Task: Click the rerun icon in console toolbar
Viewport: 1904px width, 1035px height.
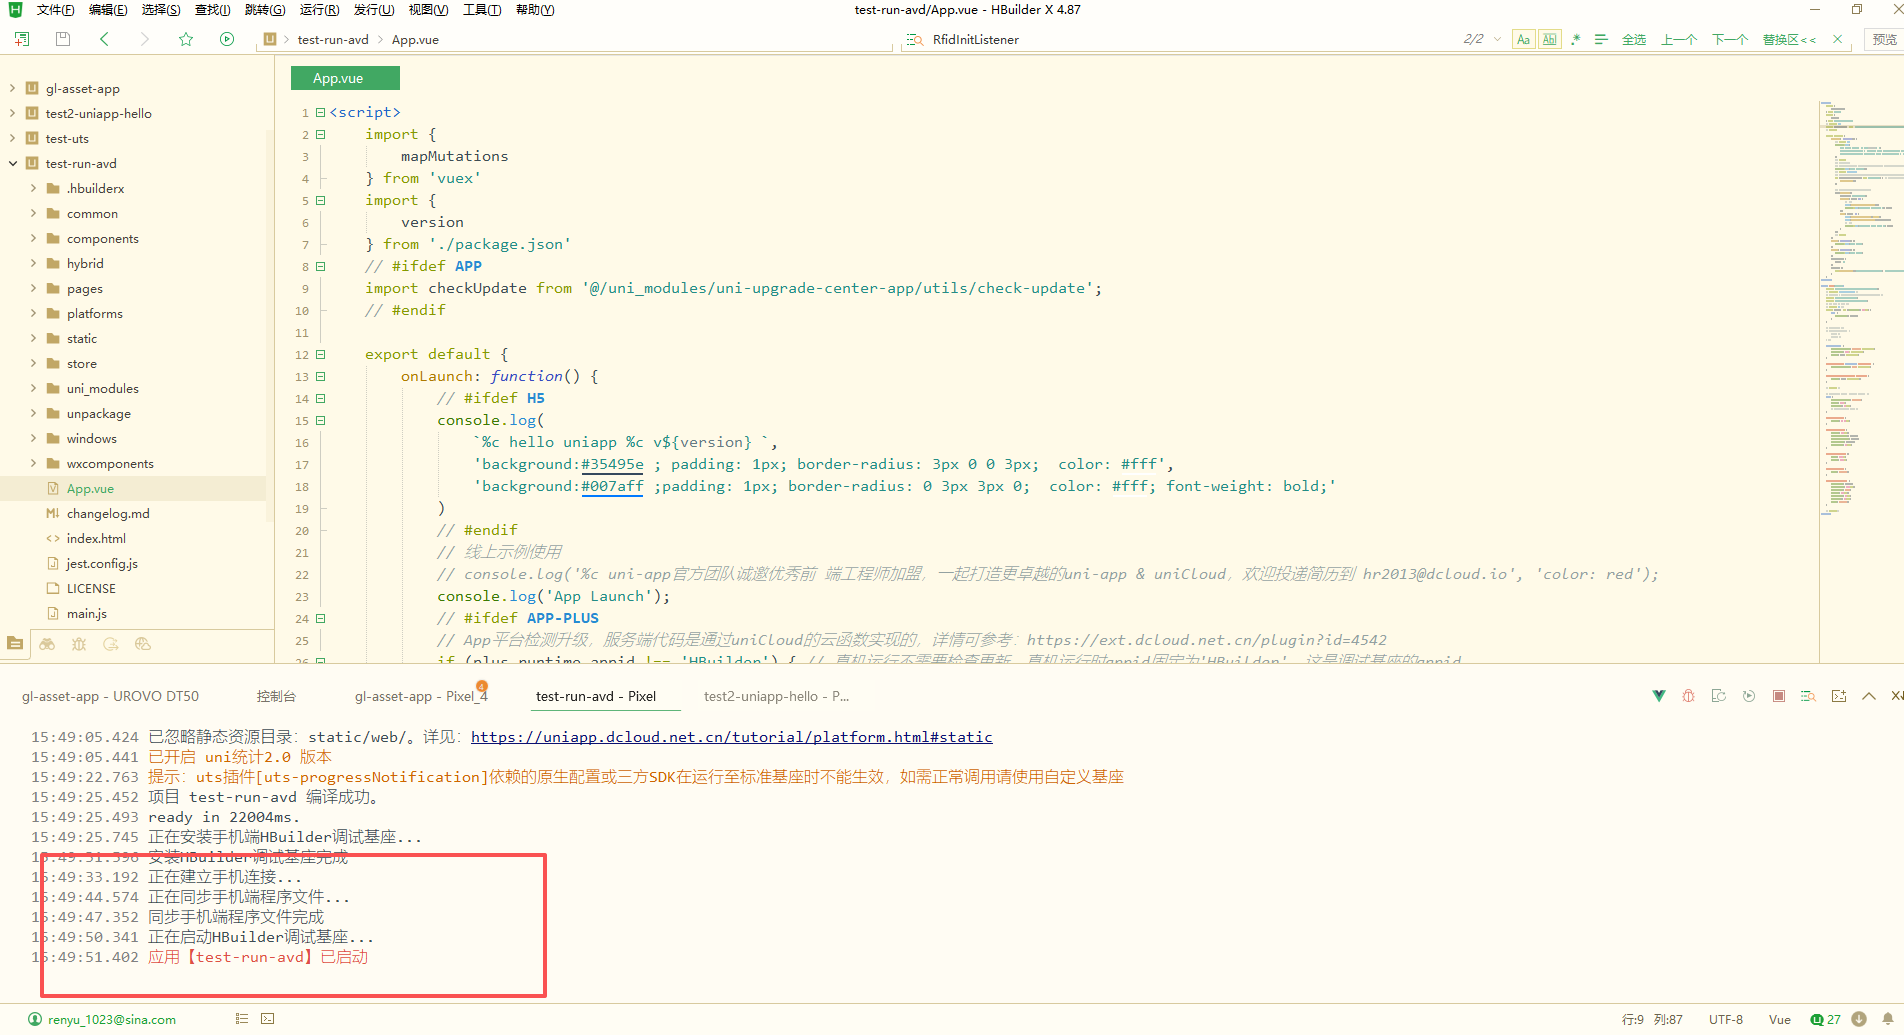Action: click(1748, 696)
